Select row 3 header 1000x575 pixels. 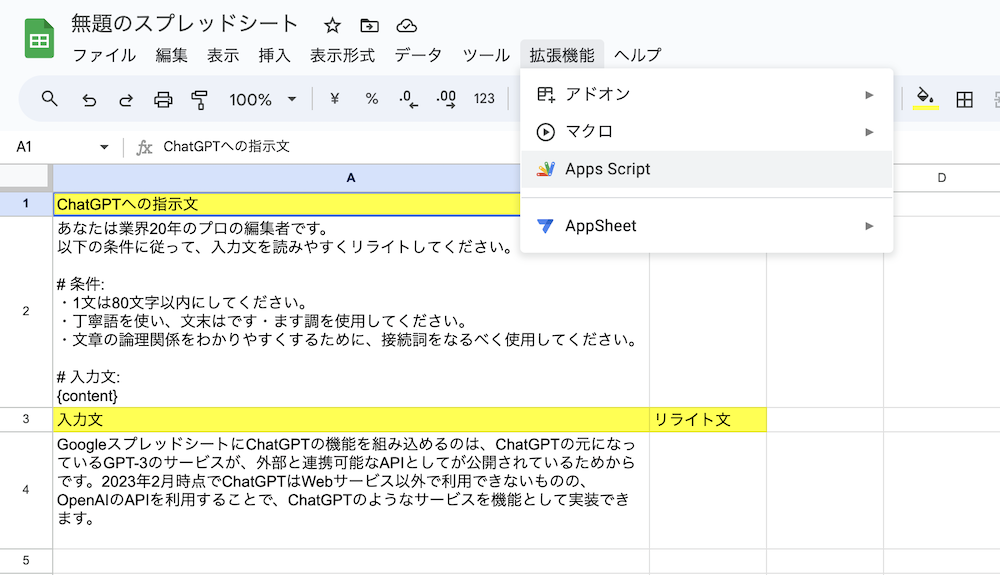[x=26, y=419]
